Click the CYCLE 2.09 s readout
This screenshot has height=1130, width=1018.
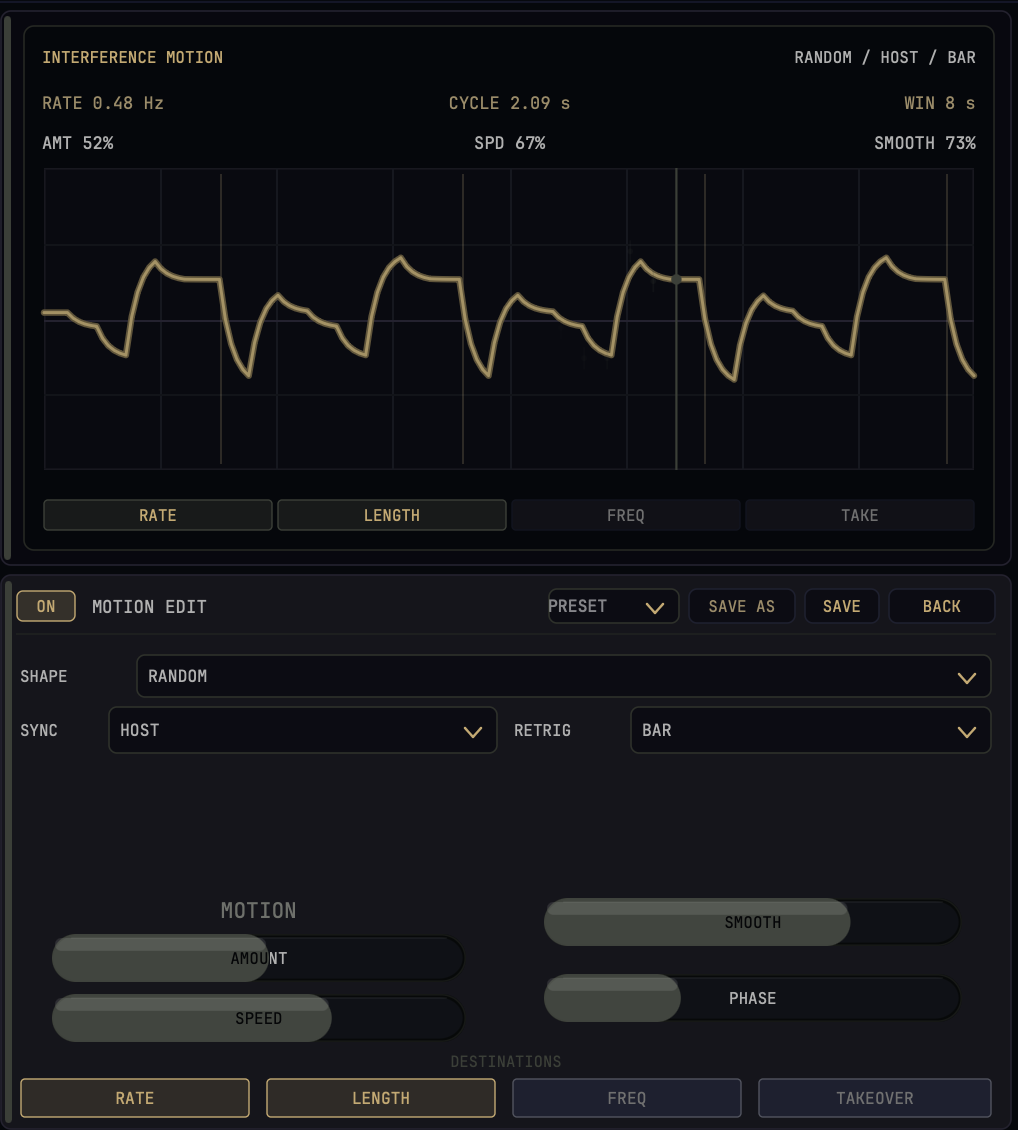pos(509,103)
